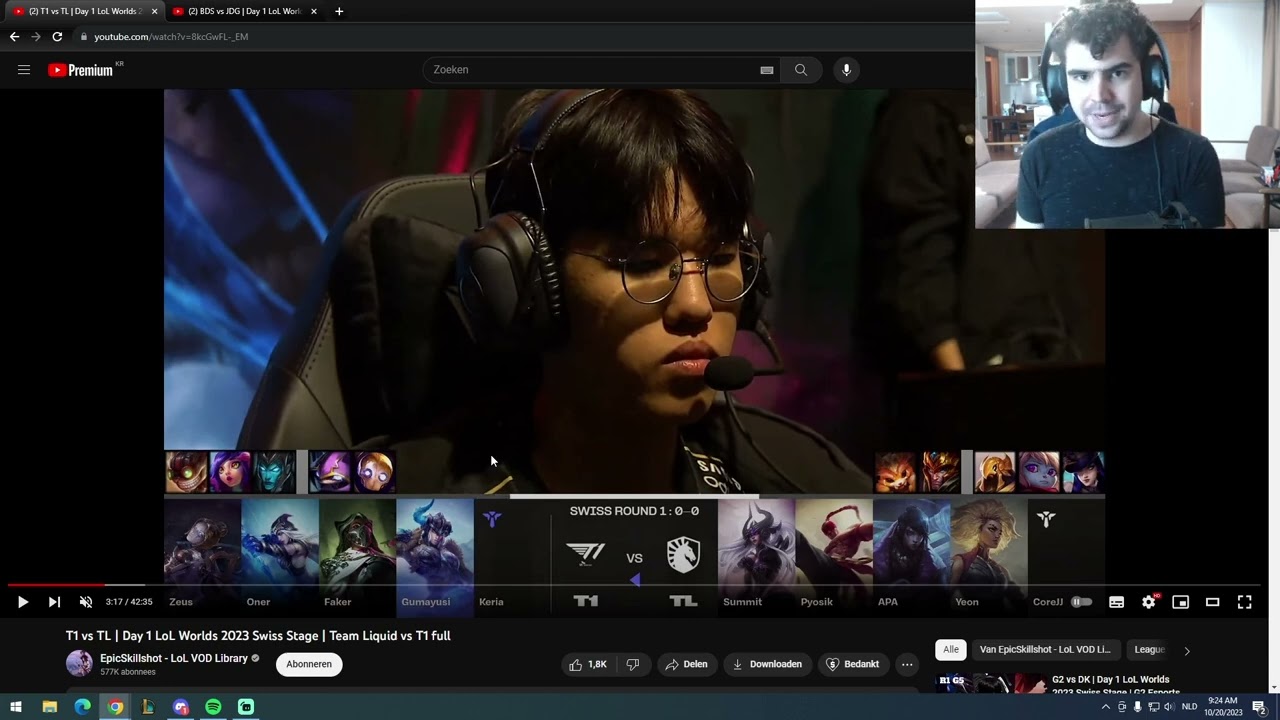
Task: Open the Windows notification center
Action: tap(1259, 707)
